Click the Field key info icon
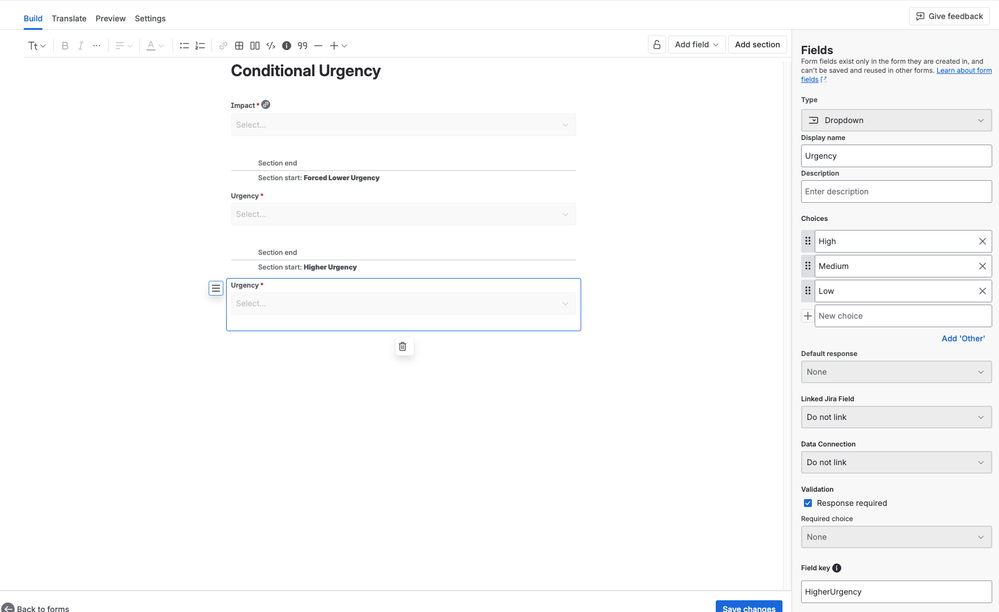999x612 pixels. coord(837,568)
